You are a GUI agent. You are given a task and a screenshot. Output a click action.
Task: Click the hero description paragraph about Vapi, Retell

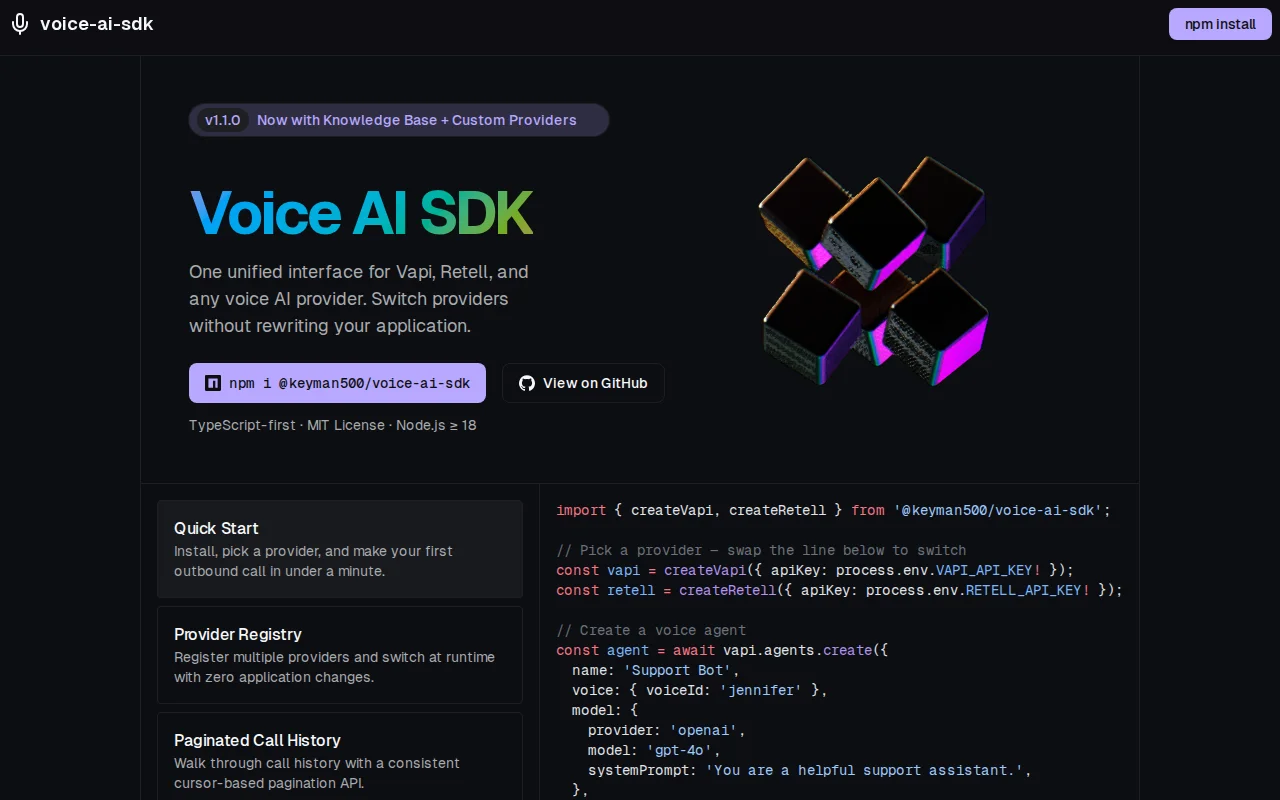point(359,299)
